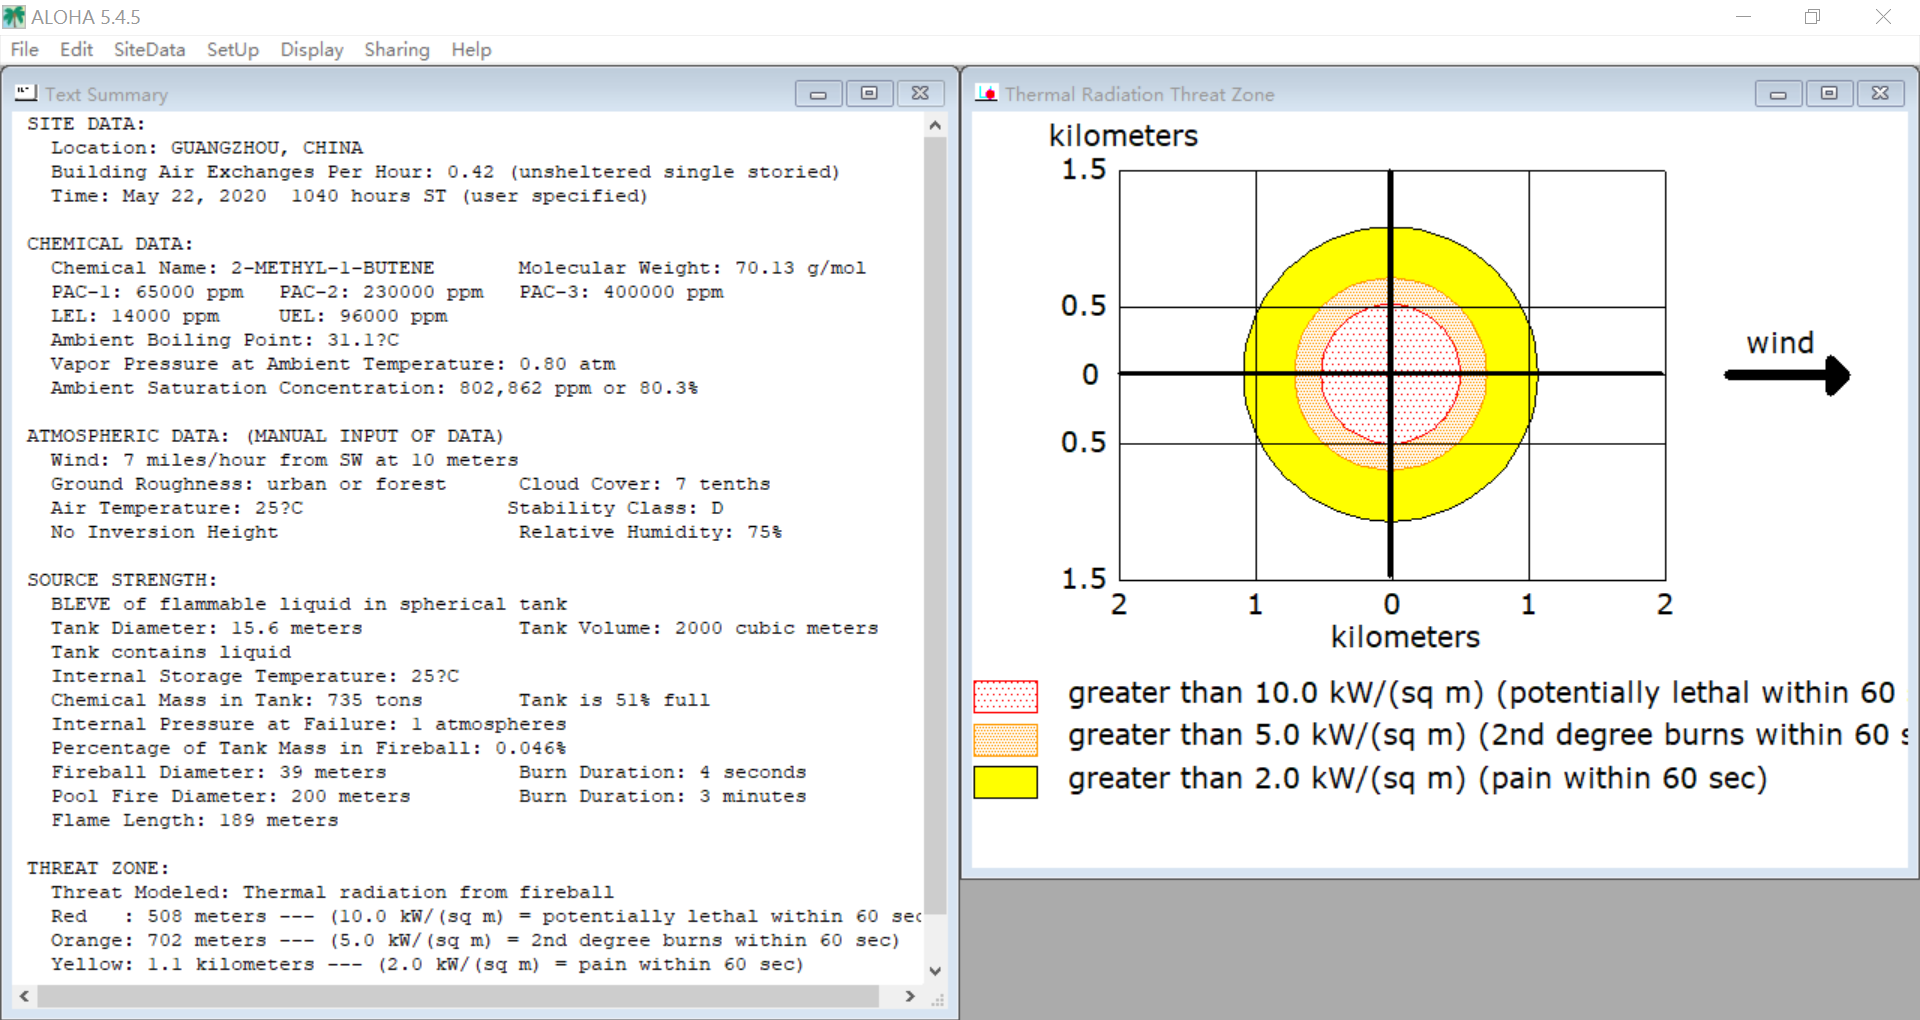This screenshot has width=1920, height=1020.
Task: Close the Thermal Radiation Threat Zone subwindow
Action: (x=1880, y=94)
